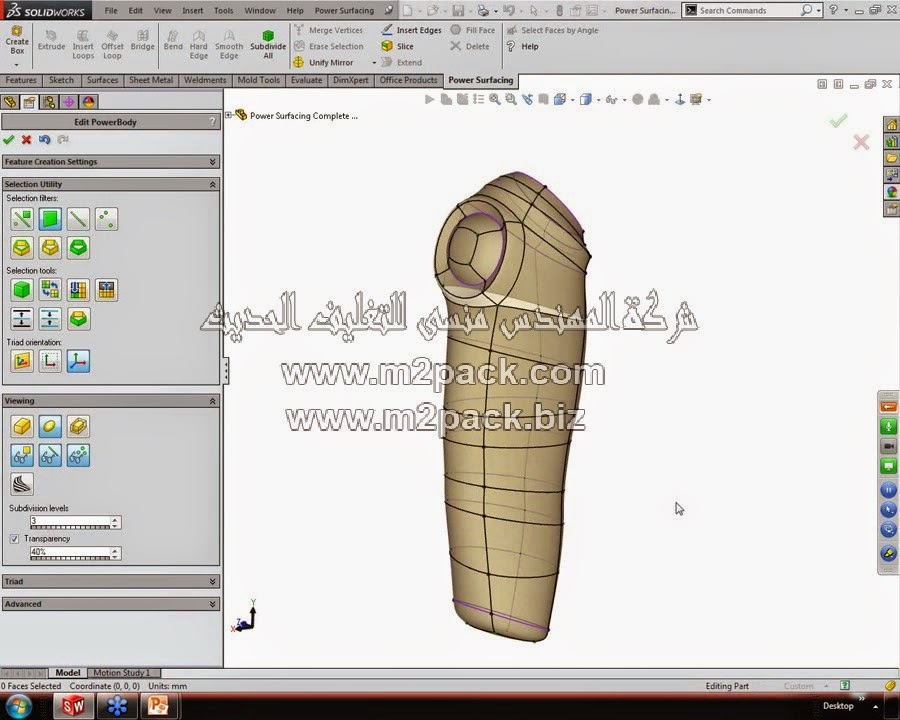Adjust the Transparency percentage slider
Viewport: 900px width, 720px height.
click(70, 557)
